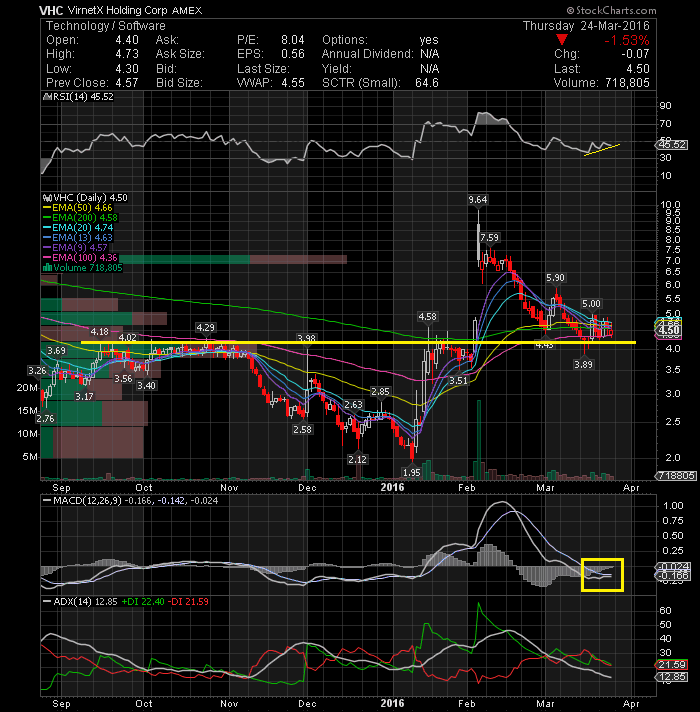Click the Open value 4.40
The image size is (700, 712).
(127, 40)
